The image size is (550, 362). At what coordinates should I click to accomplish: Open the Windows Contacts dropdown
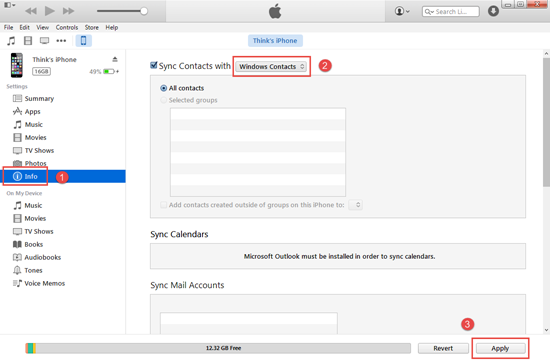coord(272,66)
